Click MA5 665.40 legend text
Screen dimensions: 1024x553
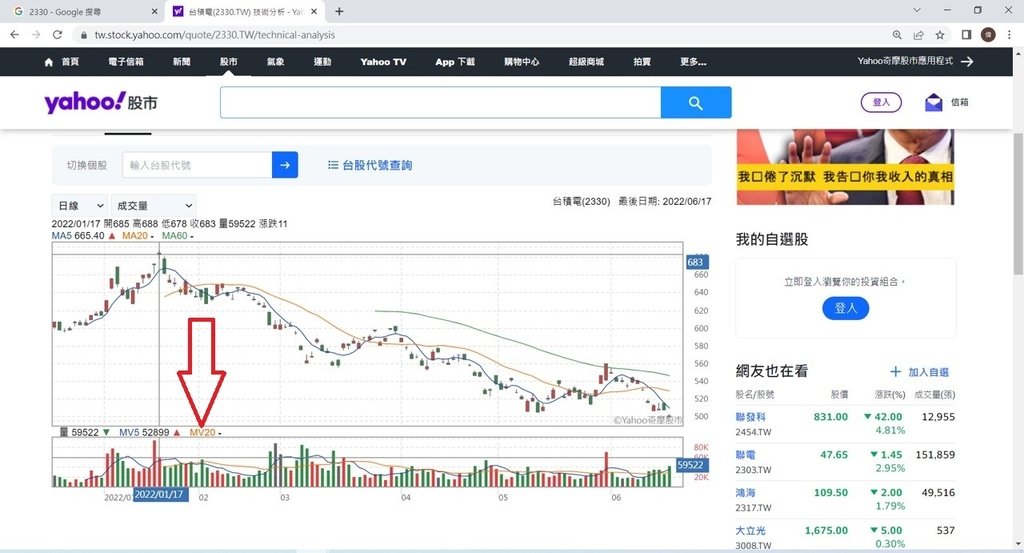[x=78, y=236]
